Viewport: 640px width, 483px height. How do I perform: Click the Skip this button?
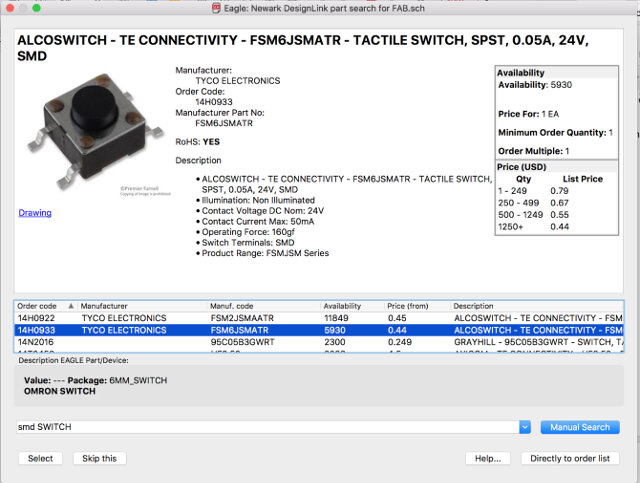[100, 459]
